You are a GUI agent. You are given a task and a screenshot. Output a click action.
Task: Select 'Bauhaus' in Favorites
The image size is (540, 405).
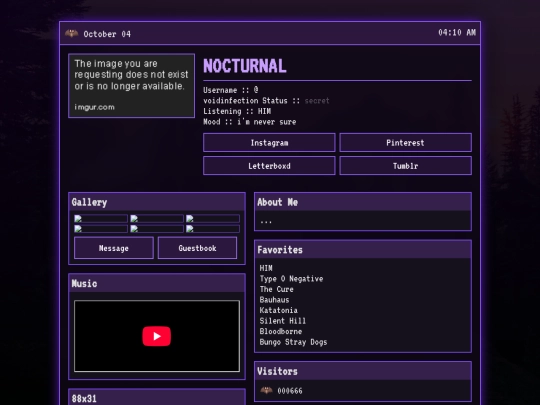[x=274, y=300]
